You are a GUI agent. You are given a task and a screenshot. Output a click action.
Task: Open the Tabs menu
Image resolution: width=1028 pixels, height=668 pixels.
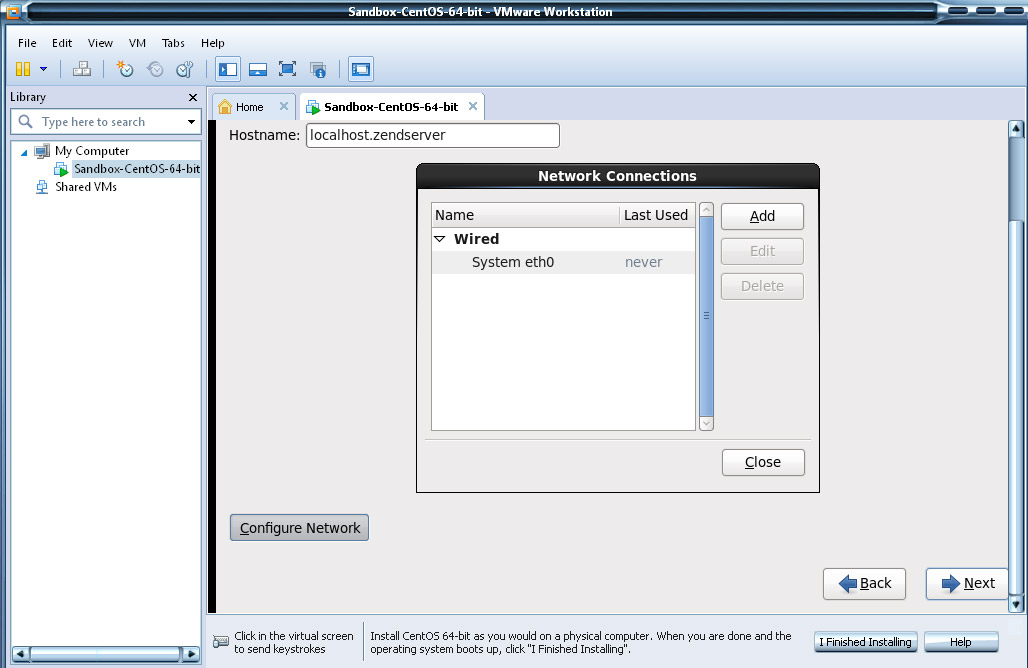173,43
